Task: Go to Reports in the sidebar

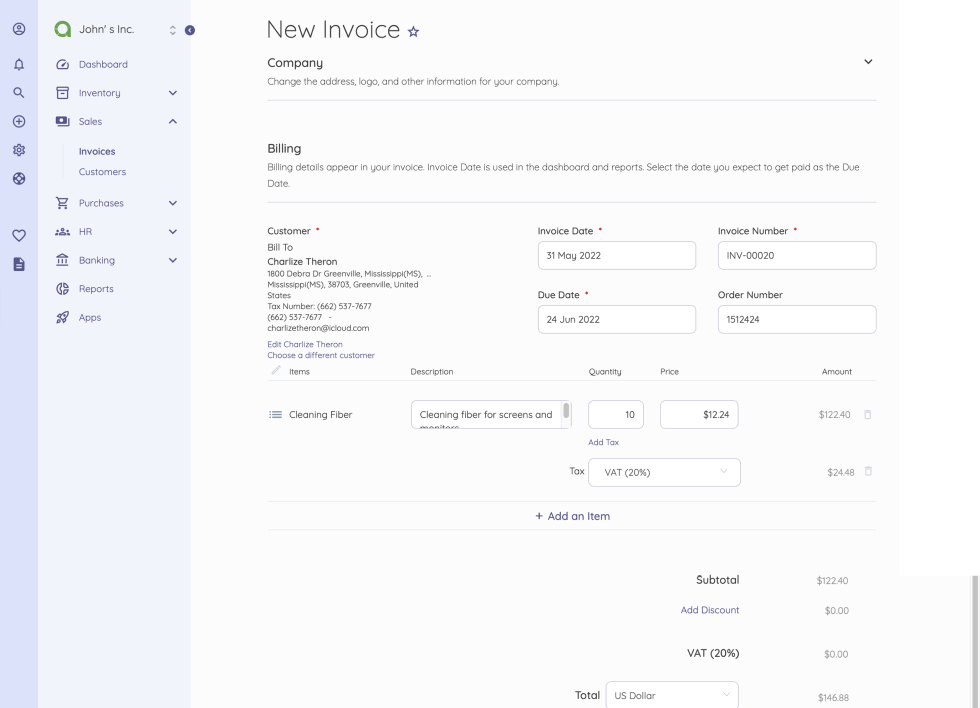Action: [96, 289]
